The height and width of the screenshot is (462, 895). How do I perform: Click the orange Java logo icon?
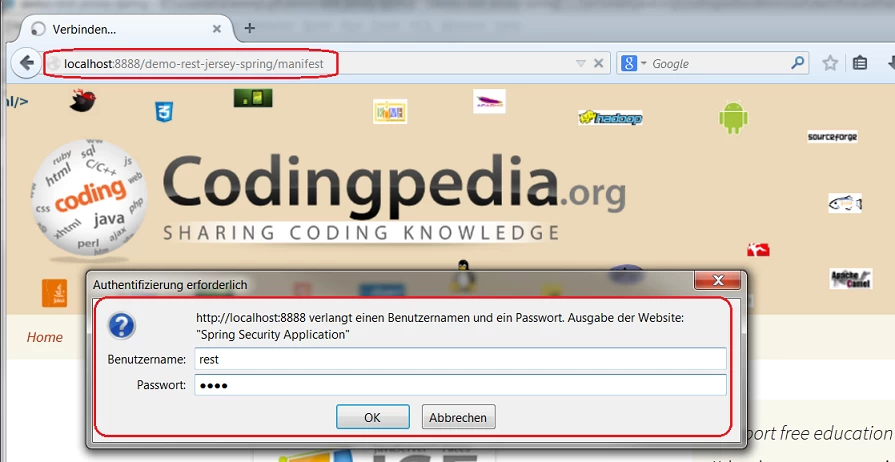(54, 293)
